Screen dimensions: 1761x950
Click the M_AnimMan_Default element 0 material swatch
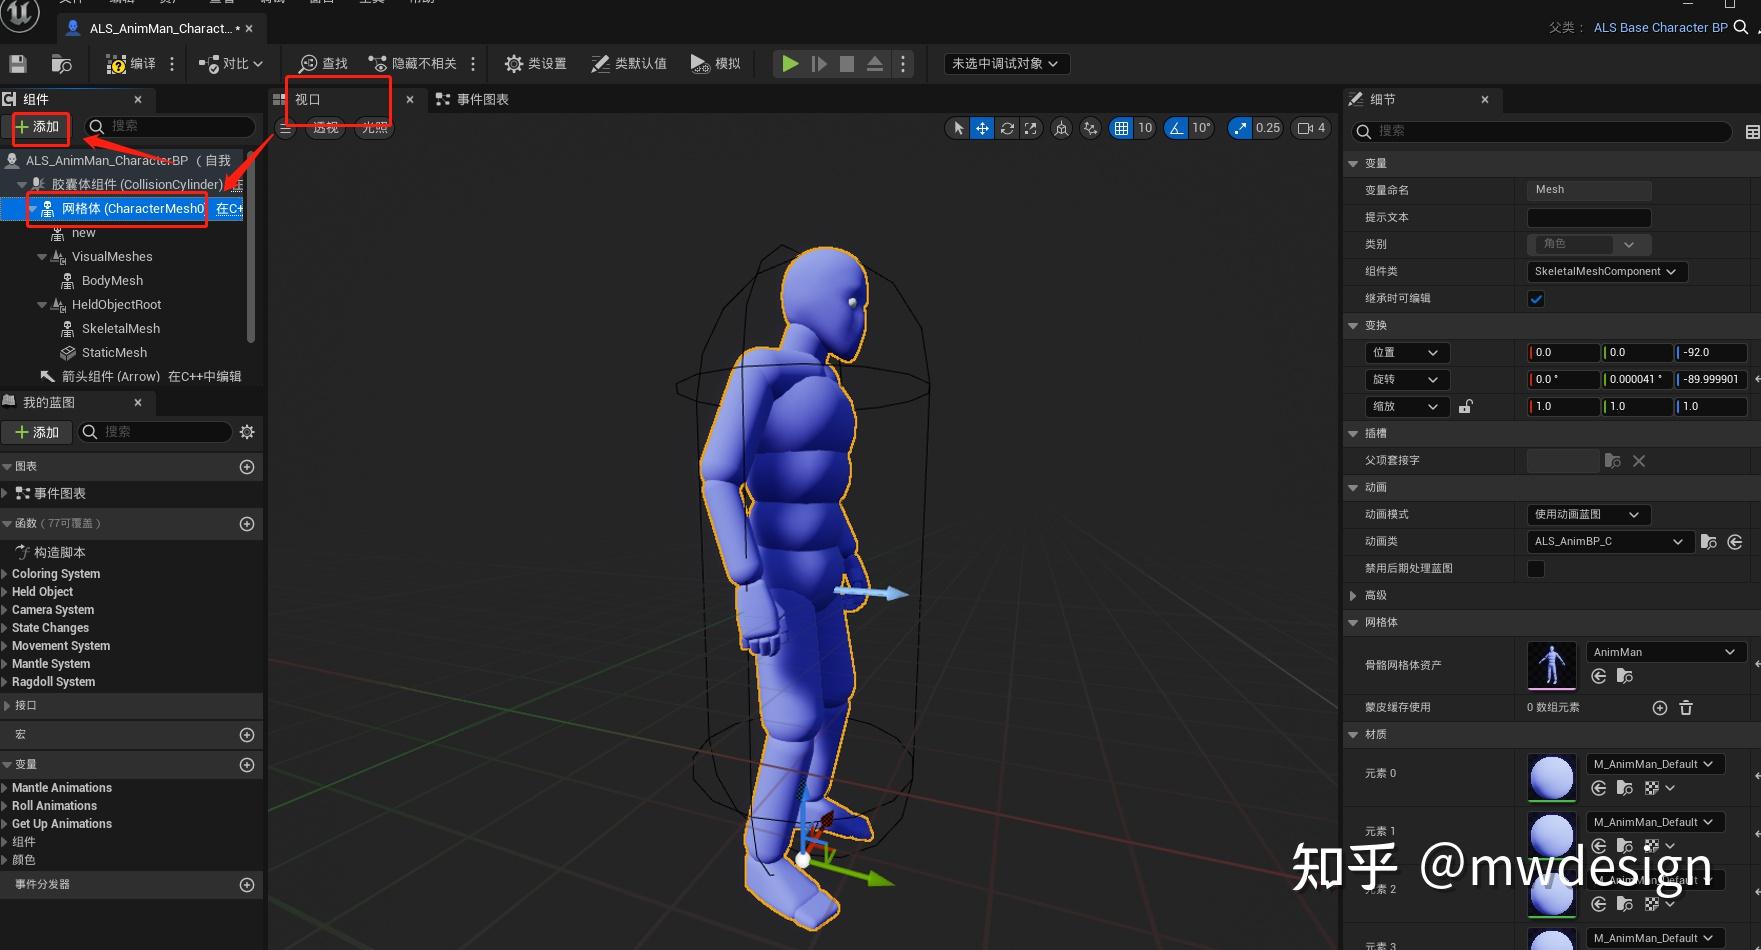(1552, 777)
